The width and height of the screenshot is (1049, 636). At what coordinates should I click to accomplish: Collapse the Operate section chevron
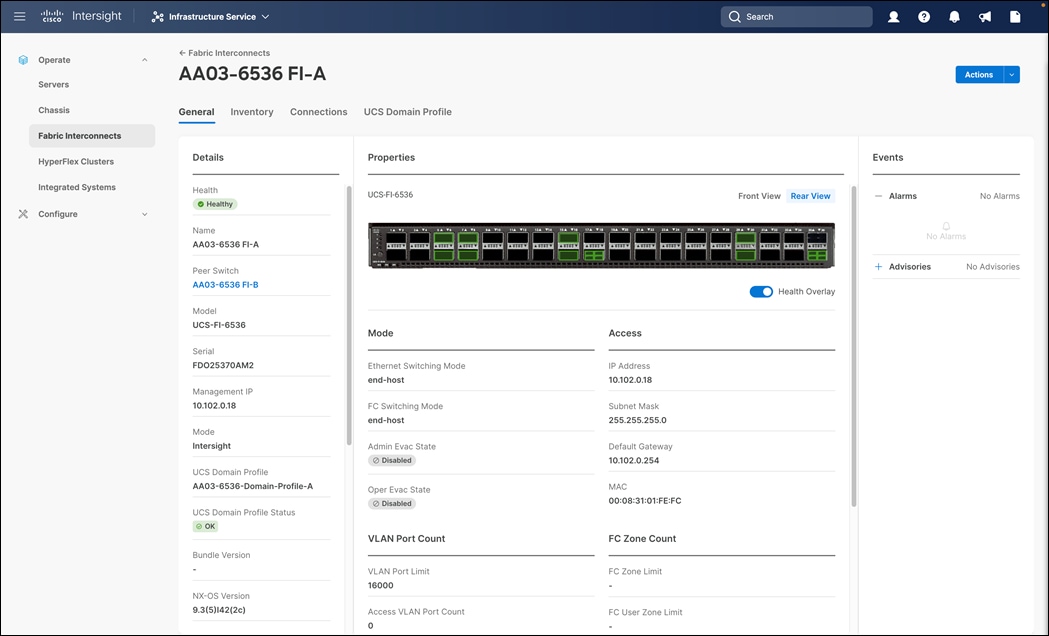pos(144,59)
